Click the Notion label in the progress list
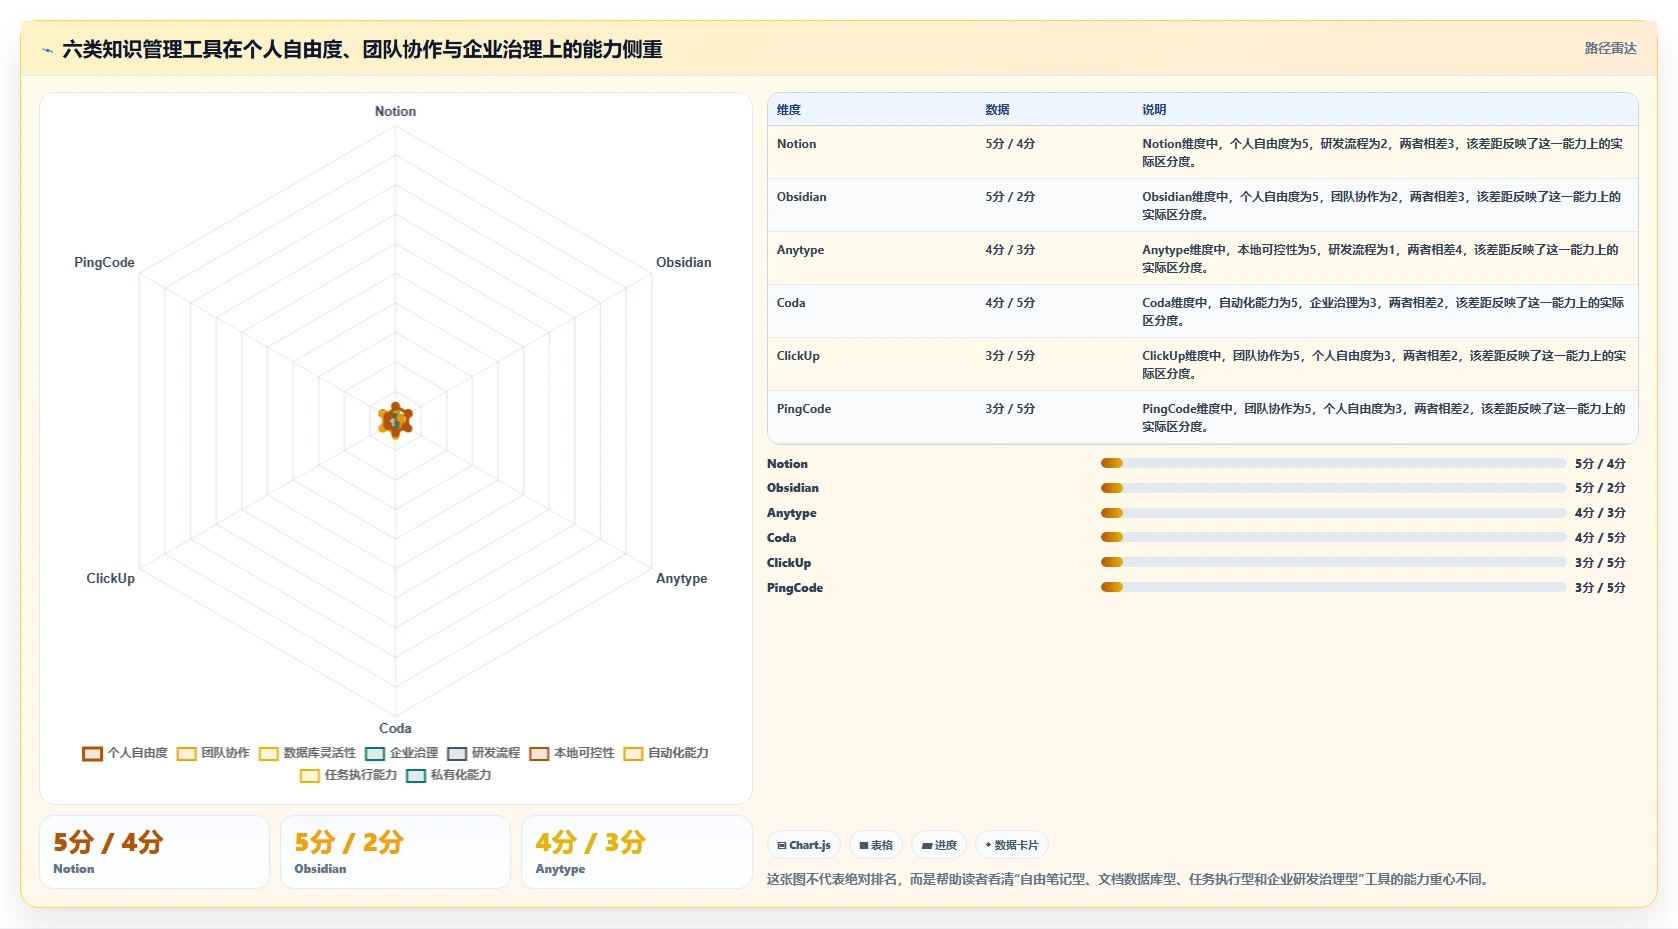Image resolution: width=1678 pixels, height=929 pixels. [x=787, y=464]
